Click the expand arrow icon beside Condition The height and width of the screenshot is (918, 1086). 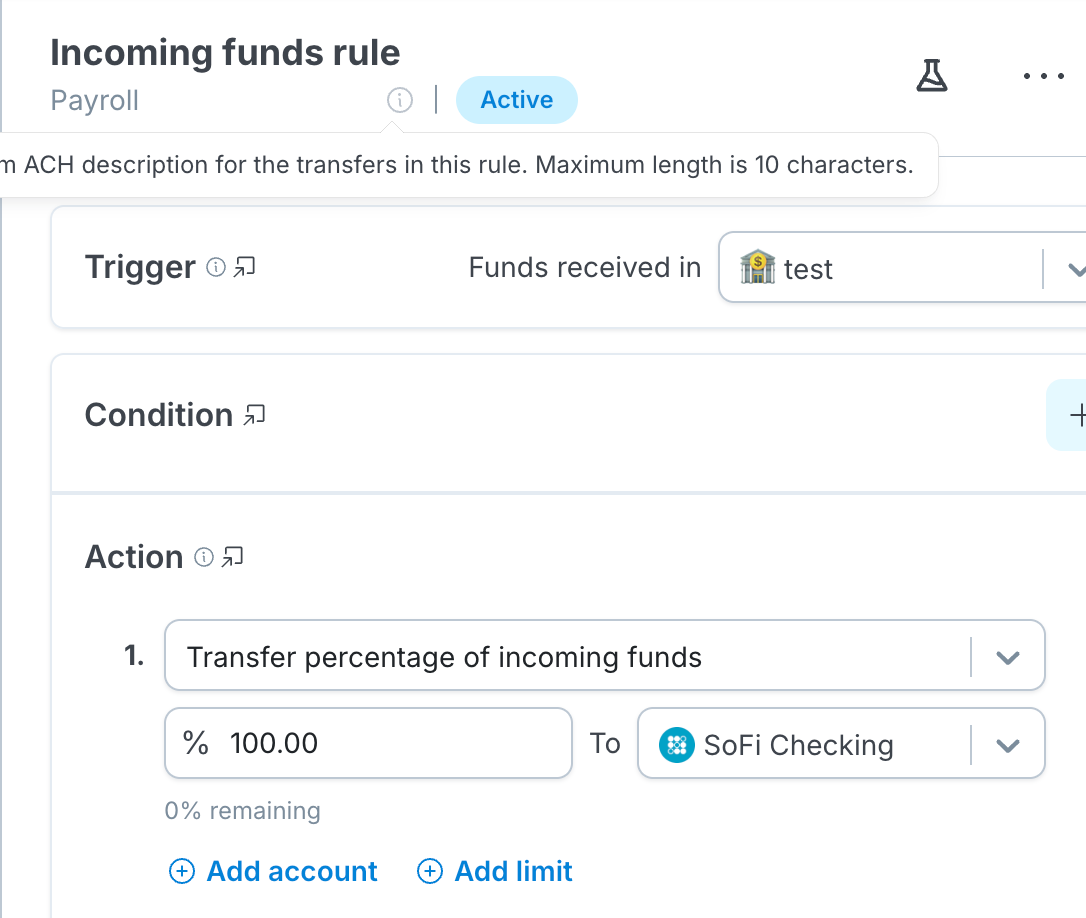(x=255, y=414)
